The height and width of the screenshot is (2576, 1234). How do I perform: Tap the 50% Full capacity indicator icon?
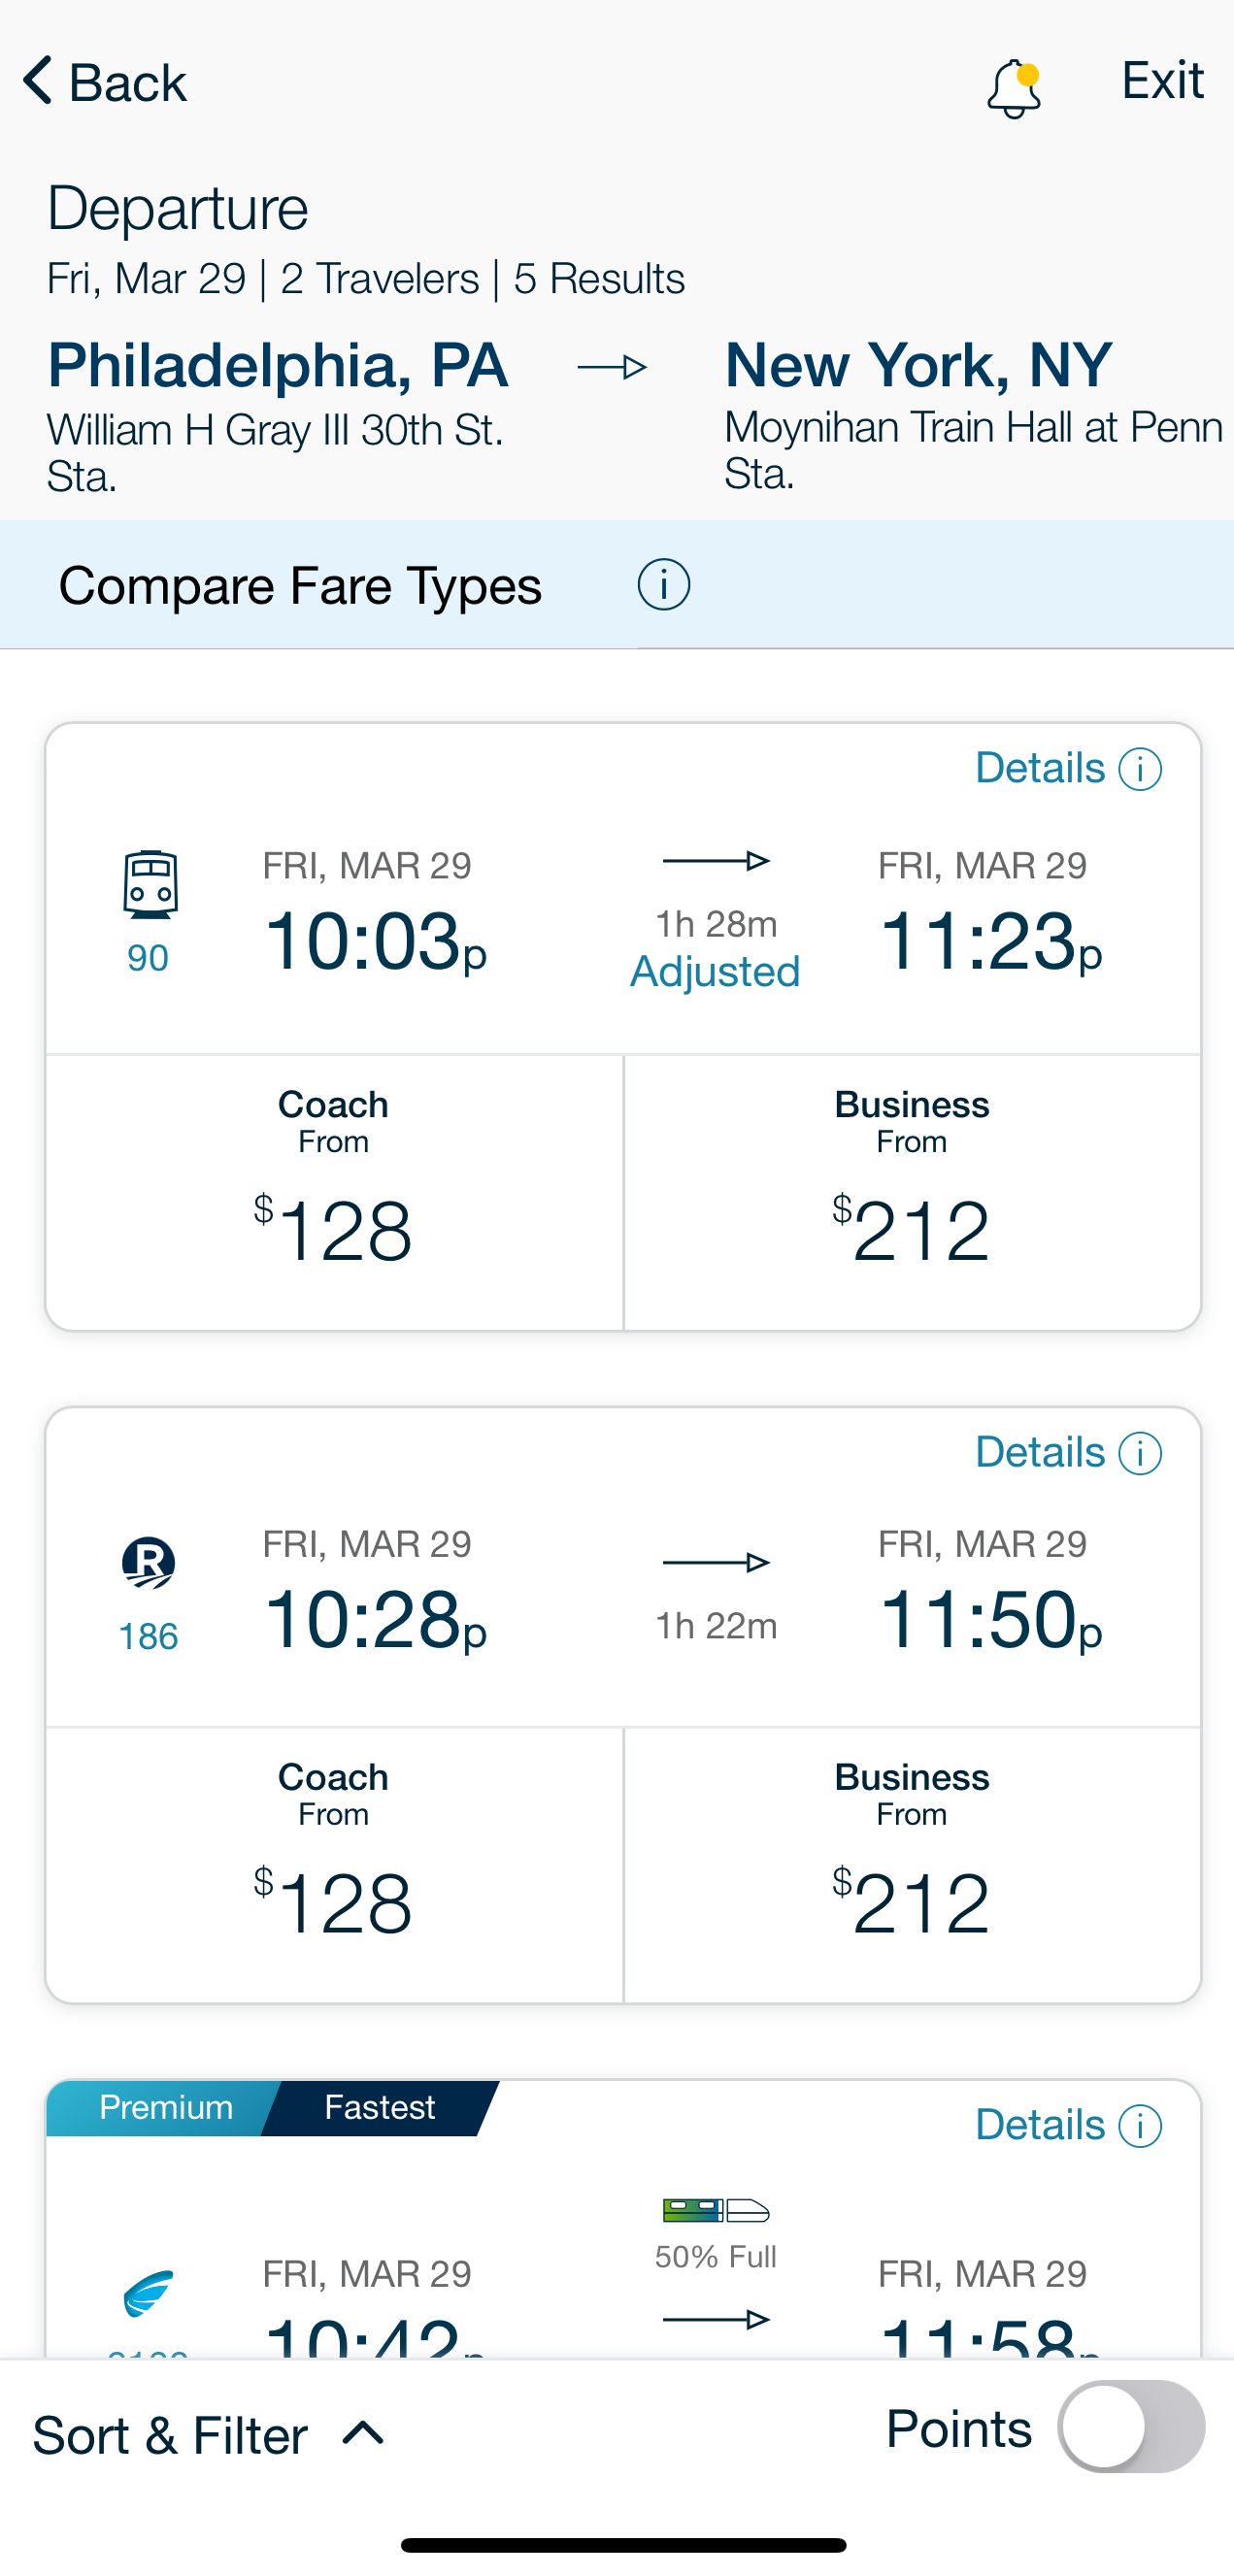click(716, 2210)
